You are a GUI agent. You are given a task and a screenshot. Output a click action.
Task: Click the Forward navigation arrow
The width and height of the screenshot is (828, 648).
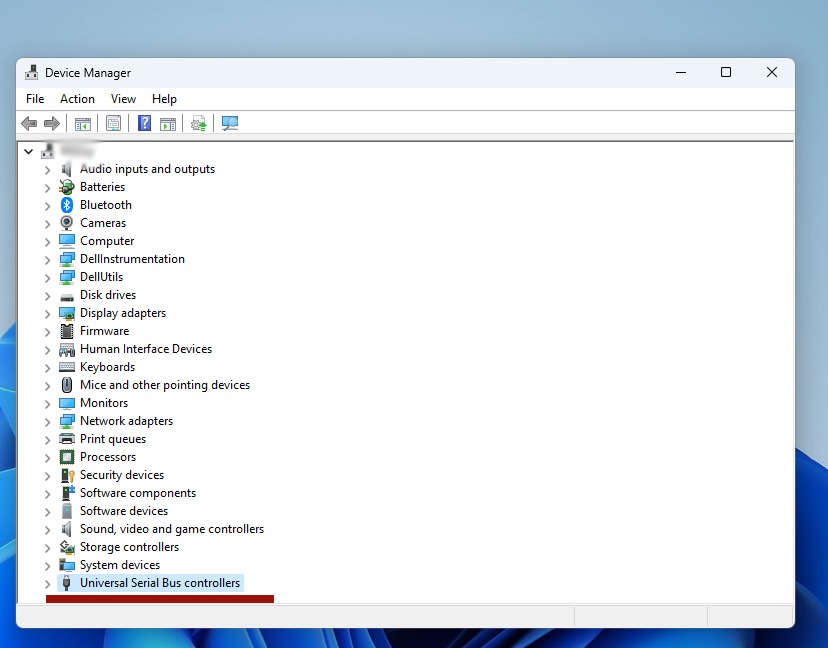(x=52, y=123)
